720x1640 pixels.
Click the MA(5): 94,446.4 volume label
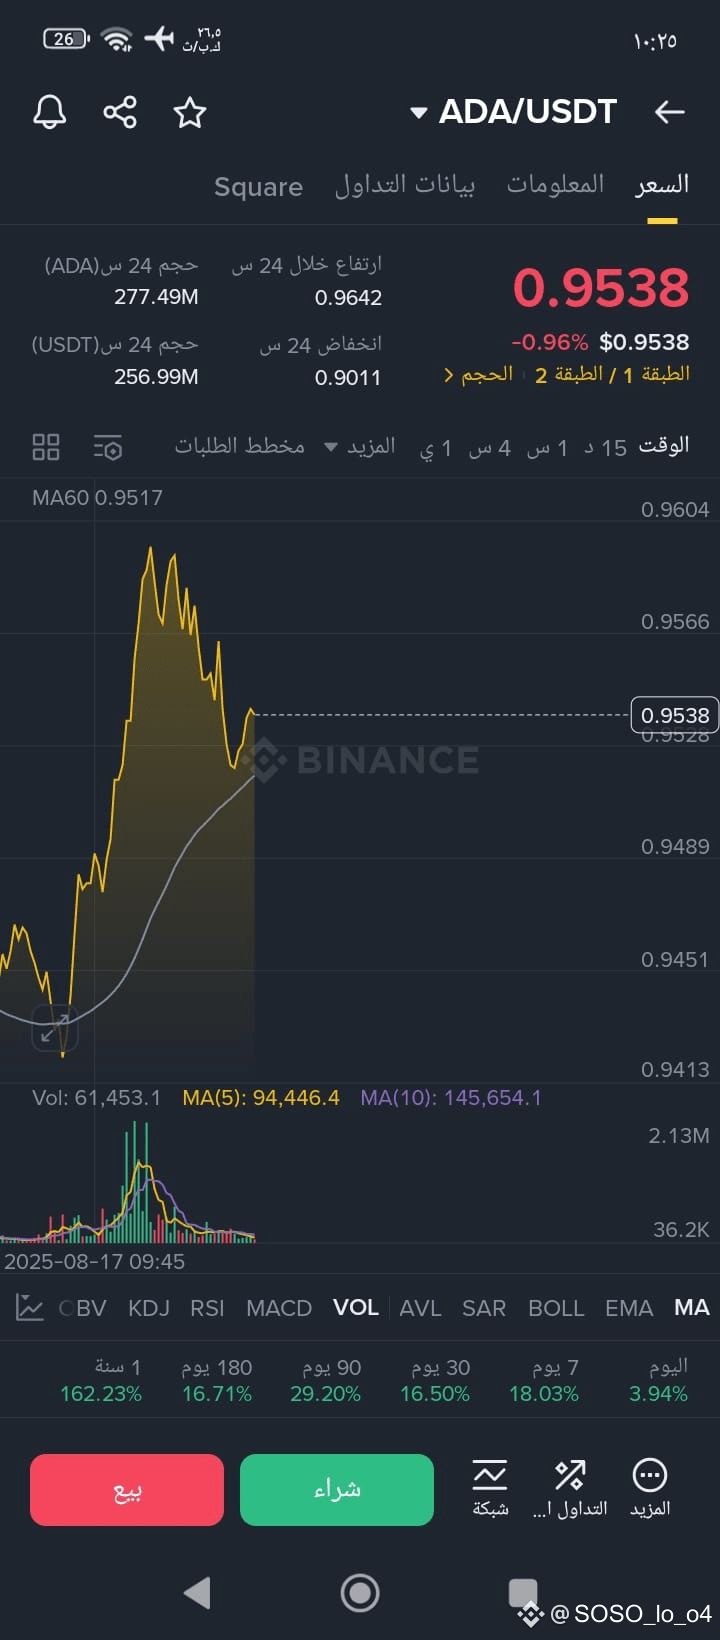click(261, 1098)
